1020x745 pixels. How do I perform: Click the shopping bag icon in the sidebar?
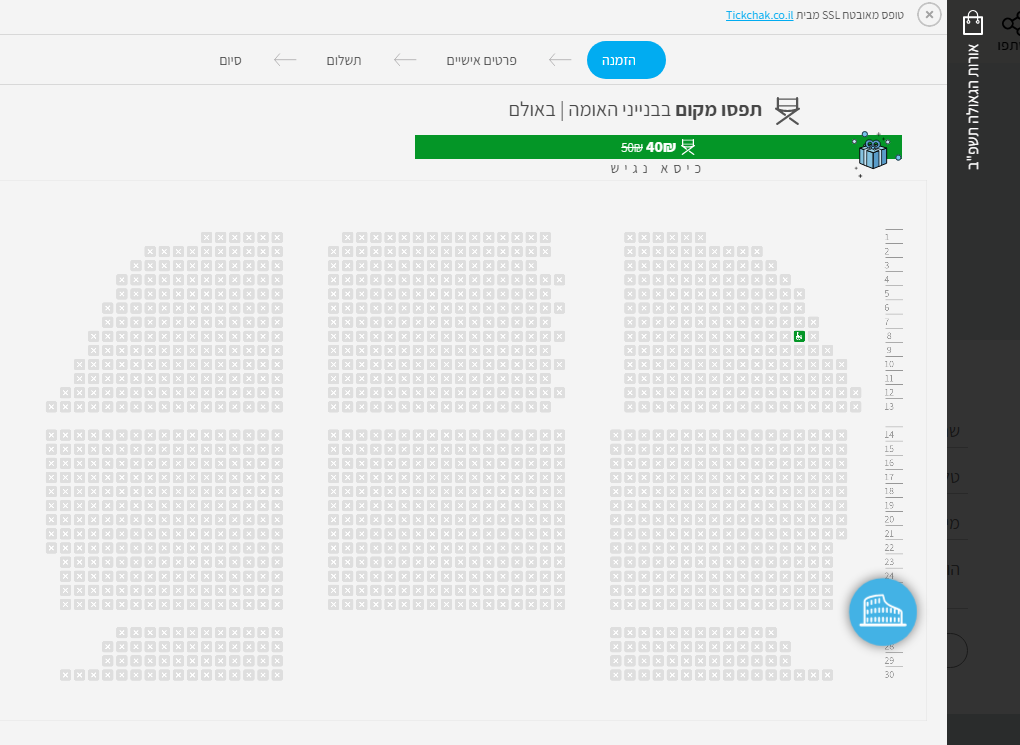(973, 23)
